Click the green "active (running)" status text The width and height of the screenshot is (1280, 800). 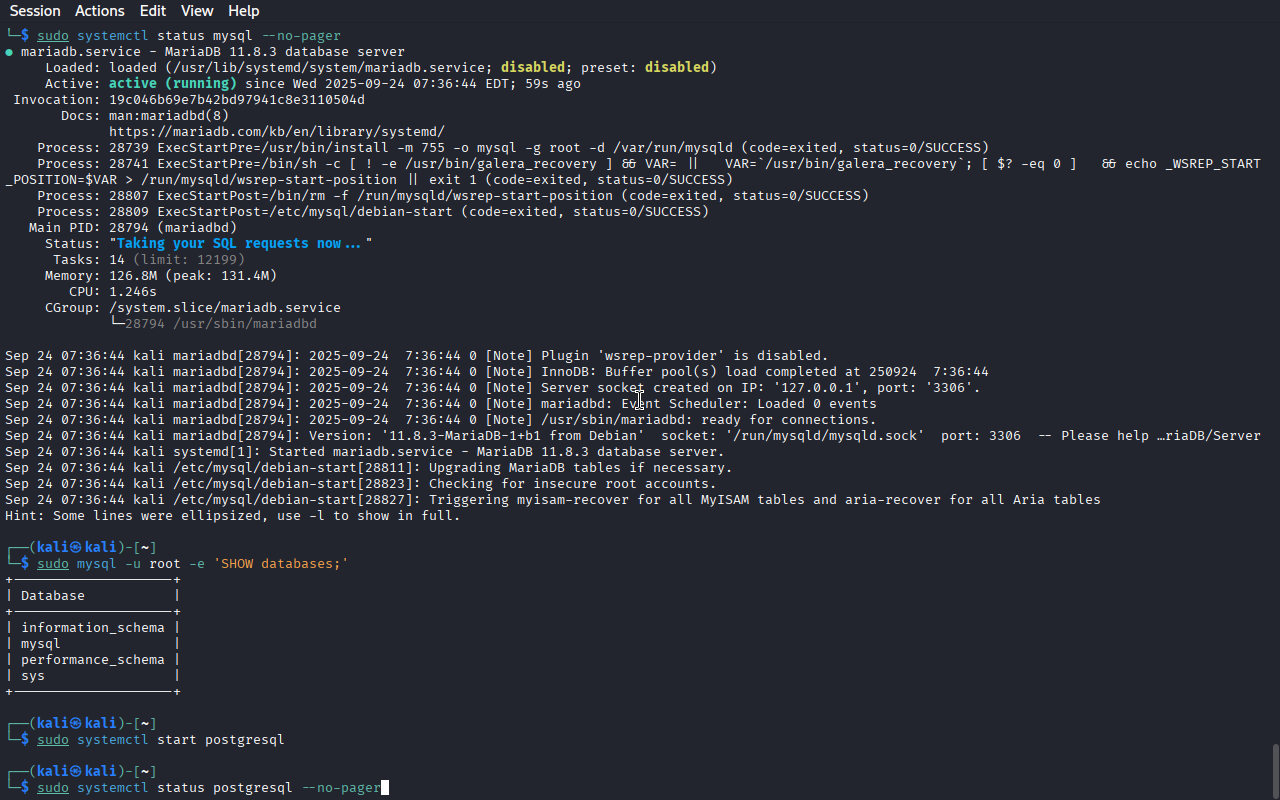172,84
